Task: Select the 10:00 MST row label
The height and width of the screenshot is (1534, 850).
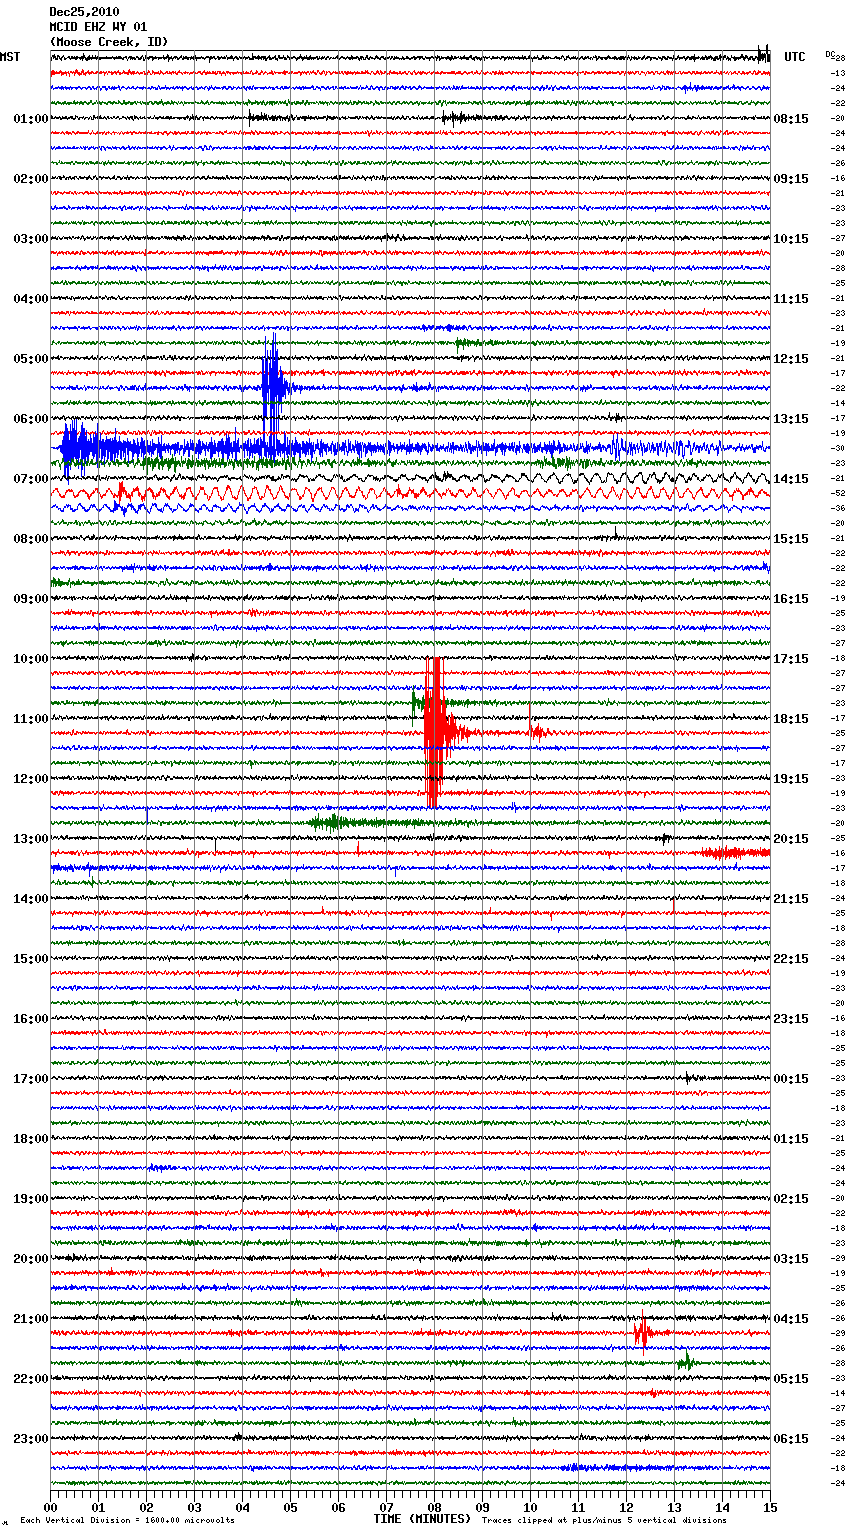Action: coord(31,659)
